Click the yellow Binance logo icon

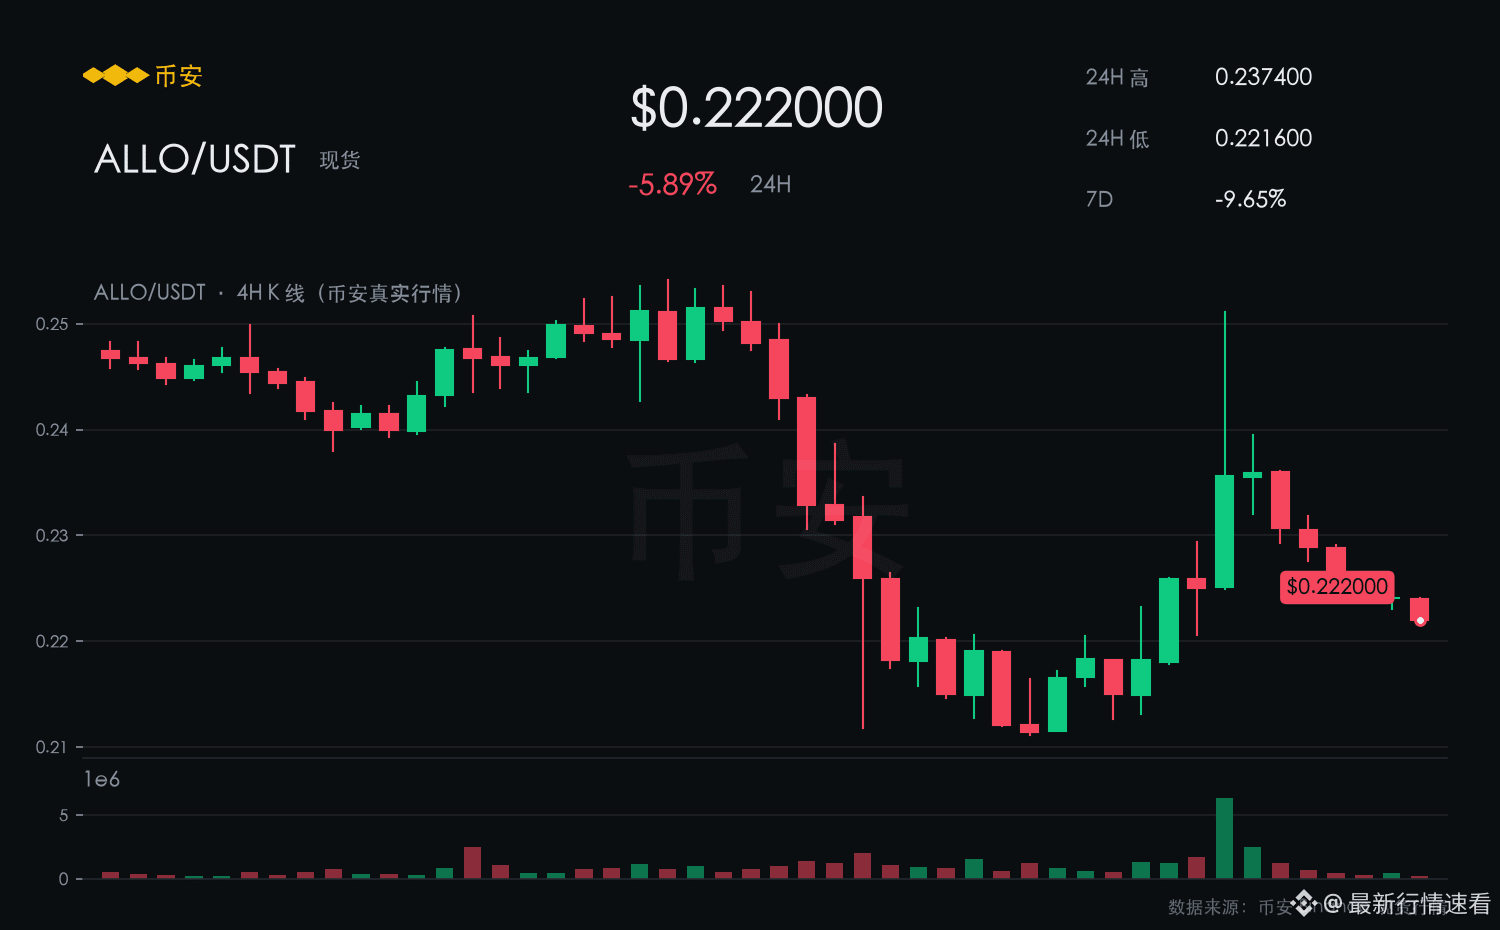[x=115, y=76]
